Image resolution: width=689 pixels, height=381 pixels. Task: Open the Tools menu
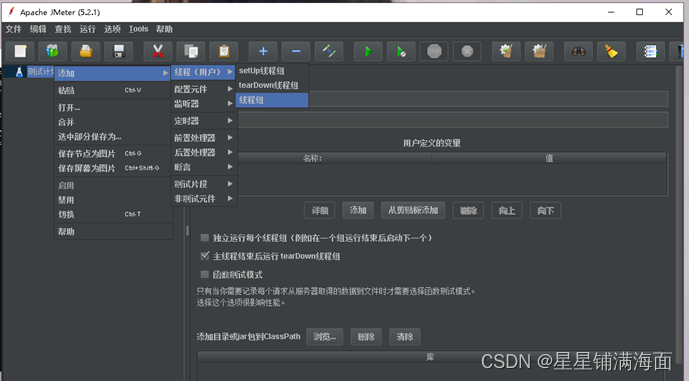(138, 29)
